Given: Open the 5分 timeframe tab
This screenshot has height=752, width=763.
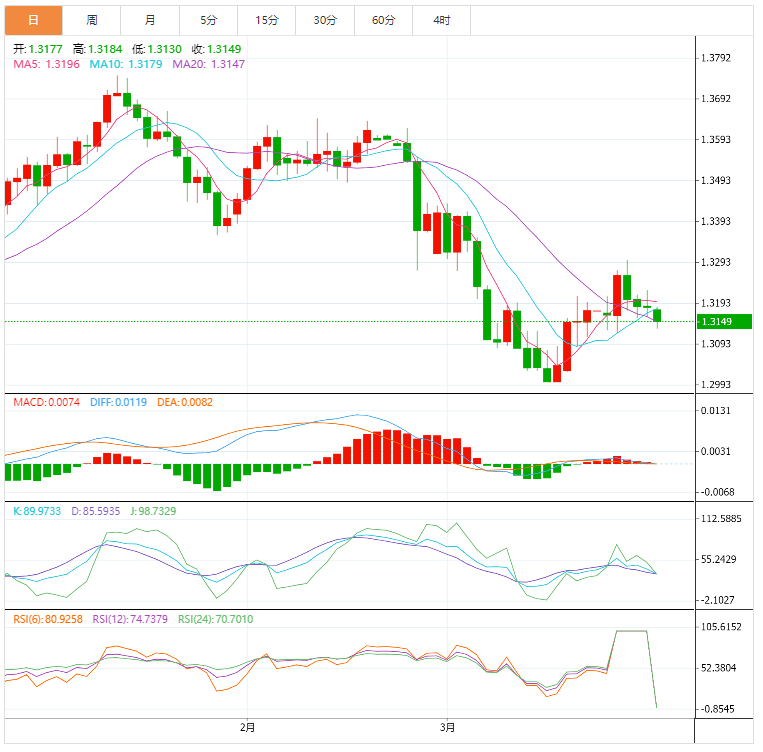Looking at the screenshot, I should tap(209, 20).
